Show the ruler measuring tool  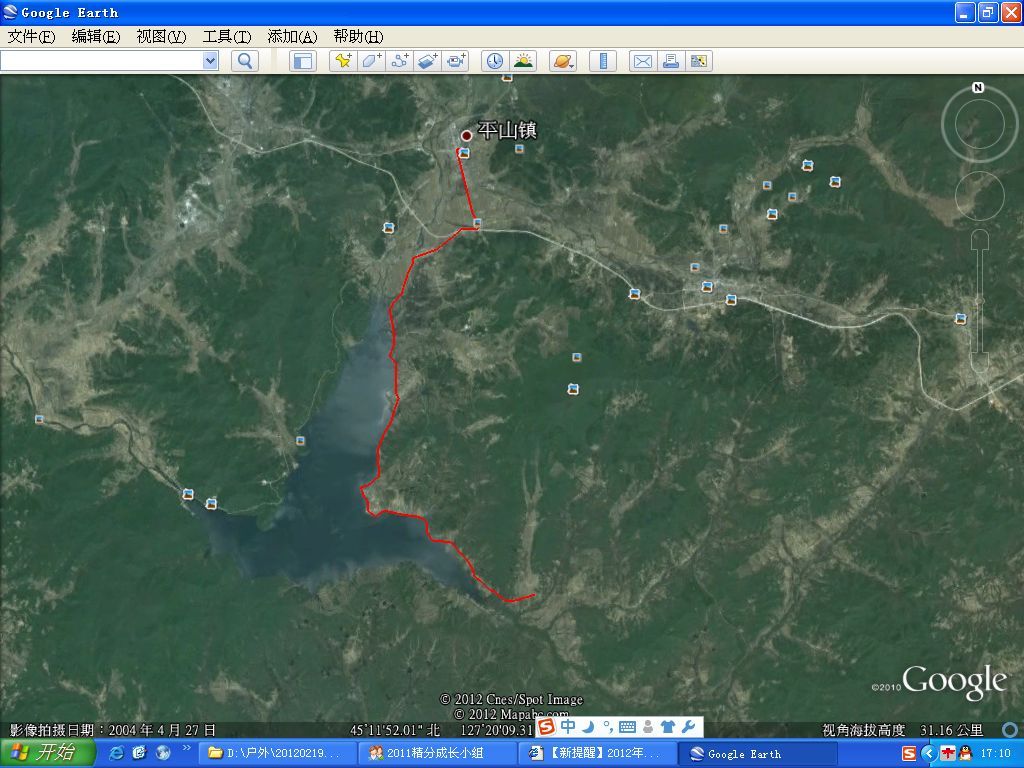pos(602,61)
